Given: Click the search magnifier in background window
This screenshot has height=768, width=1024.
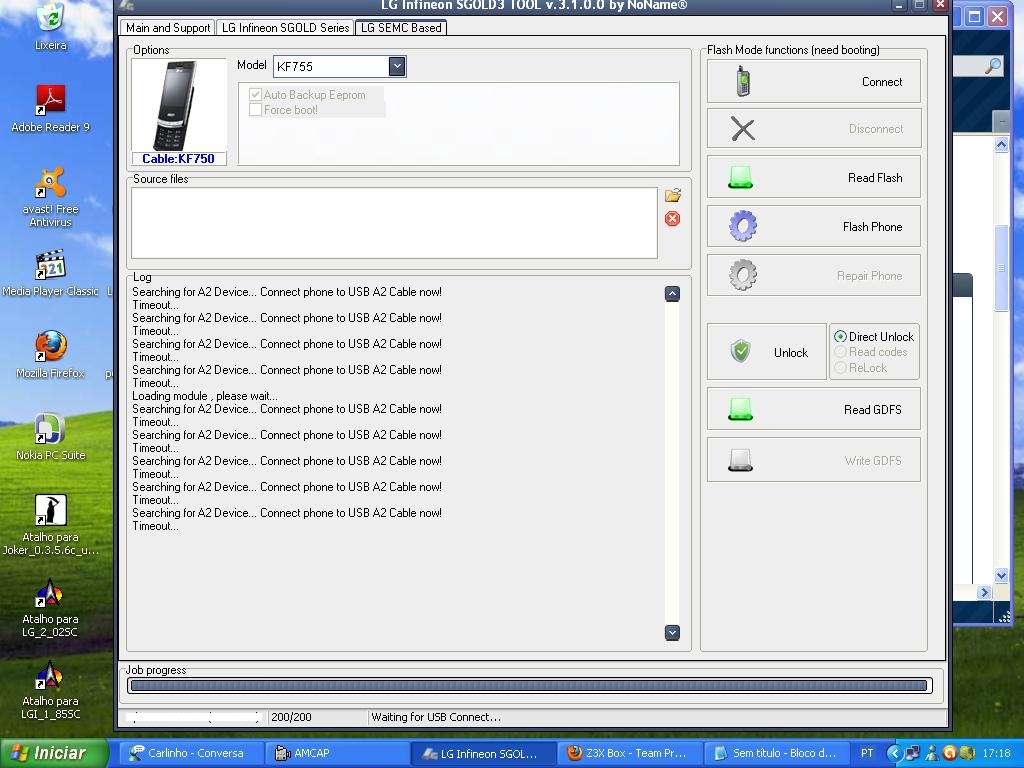Looking at the screenshot, I should click(x=993, y=65).
